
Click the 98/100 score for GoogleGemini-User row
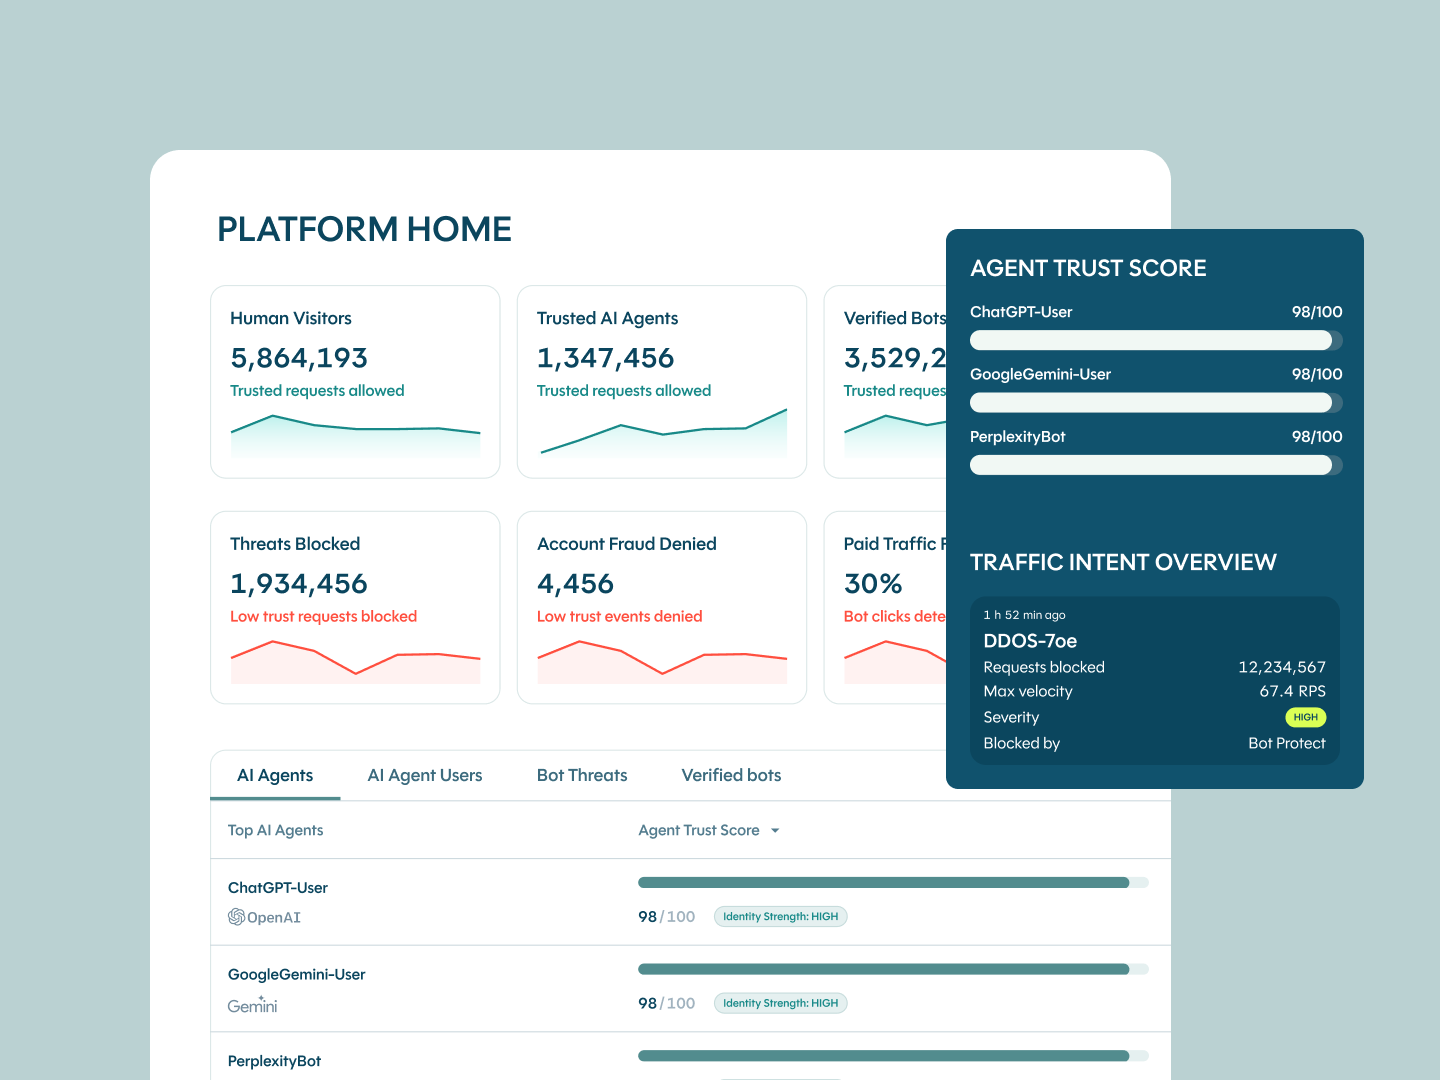tap(666, 1003)
